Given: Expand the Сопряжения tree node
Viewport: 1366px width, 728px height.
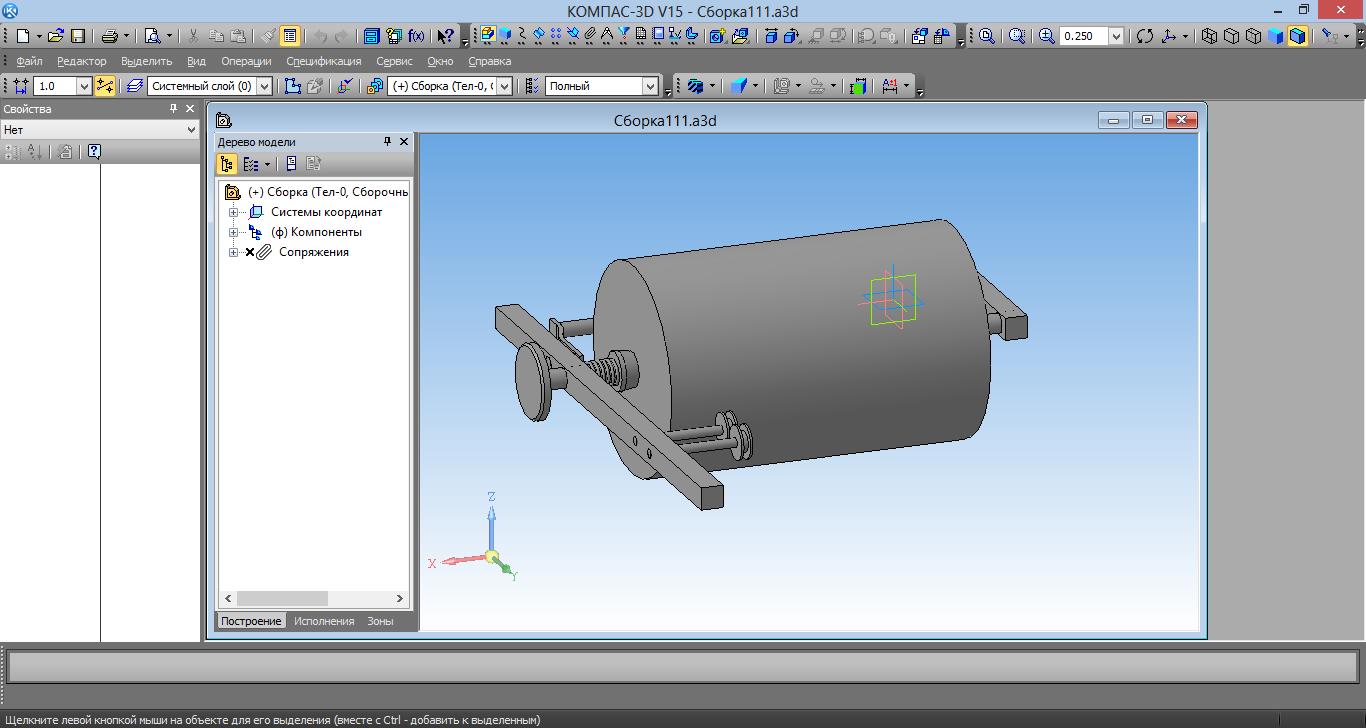Looking at the screenshot, I should point(233,252).
